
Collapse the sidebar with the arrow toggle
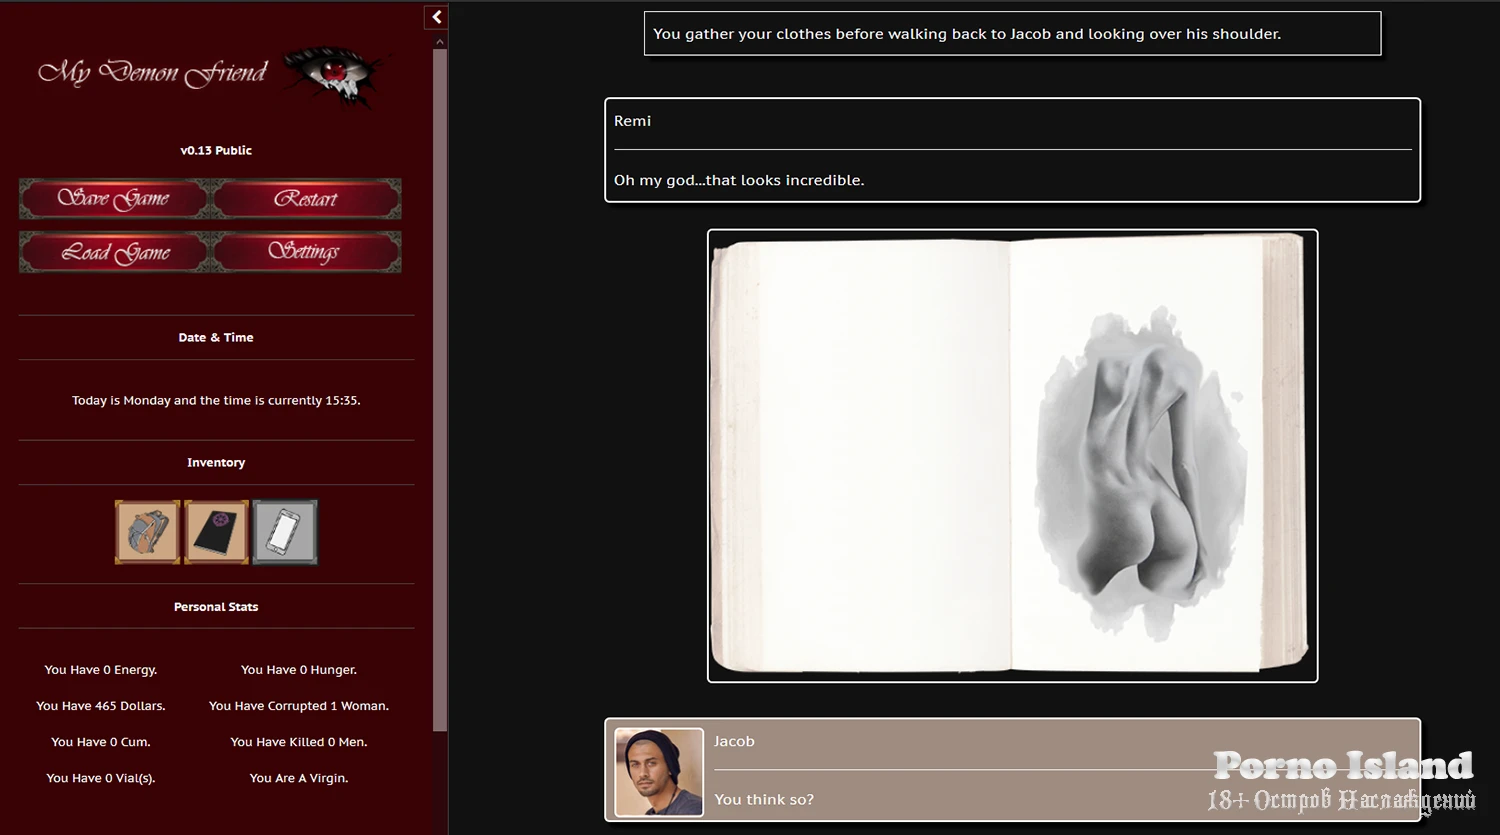coord(437,17)
